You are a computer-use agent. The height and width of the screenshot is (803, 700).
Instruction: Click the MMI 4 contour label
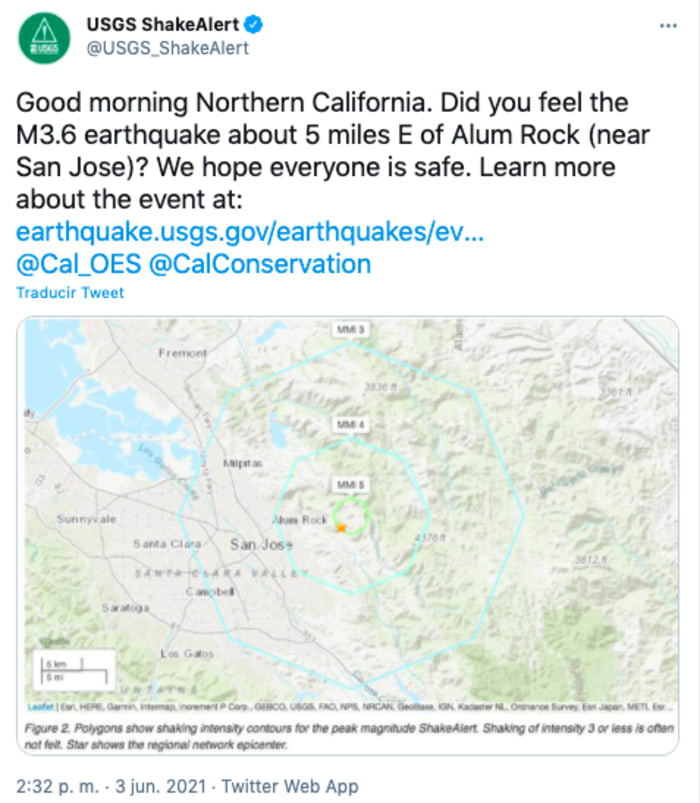point(349,425)
